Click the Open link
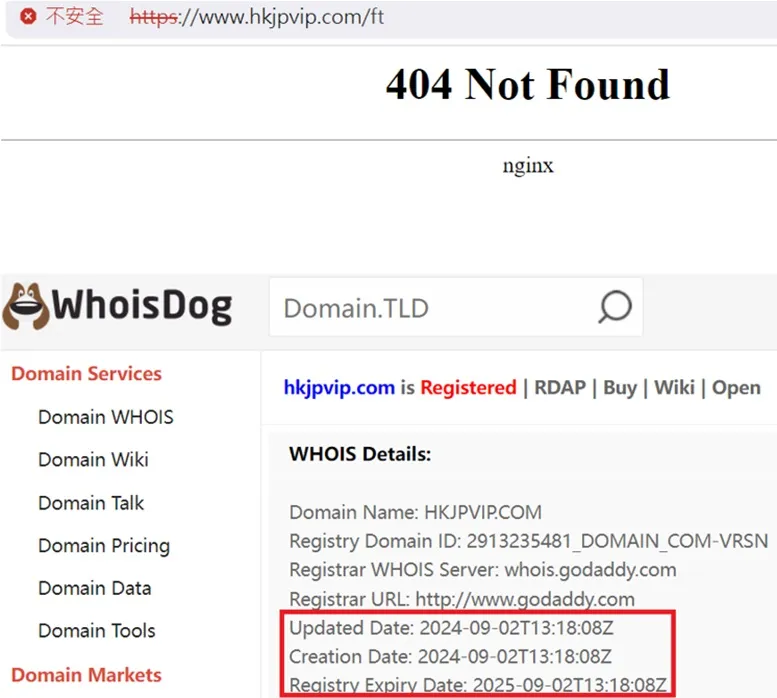Viewport: 777px width, 698px height. [x=736, y=387]
